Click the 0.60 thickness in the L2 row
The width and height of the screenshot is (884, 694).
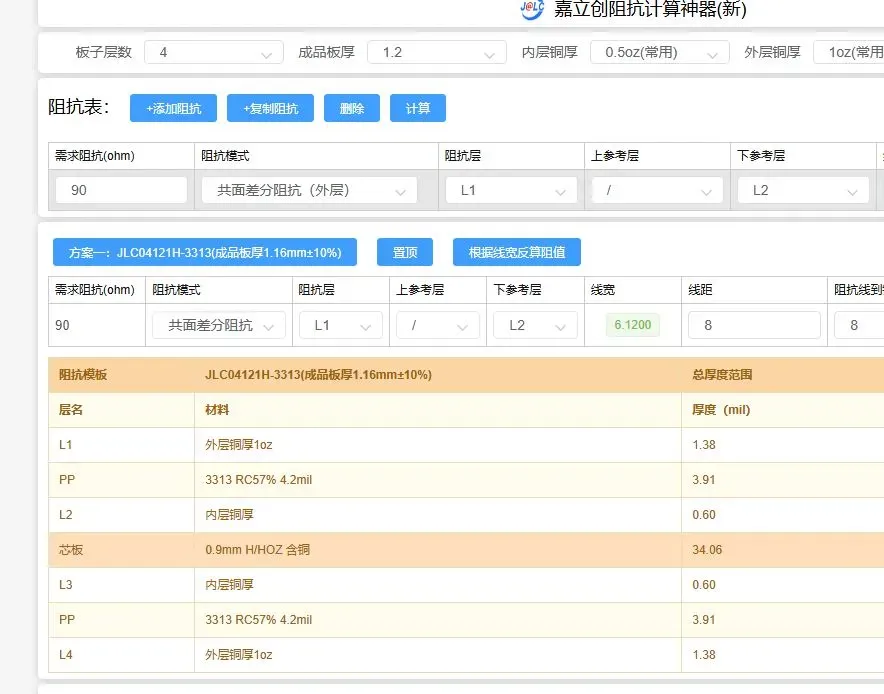(x=704, y=515)
